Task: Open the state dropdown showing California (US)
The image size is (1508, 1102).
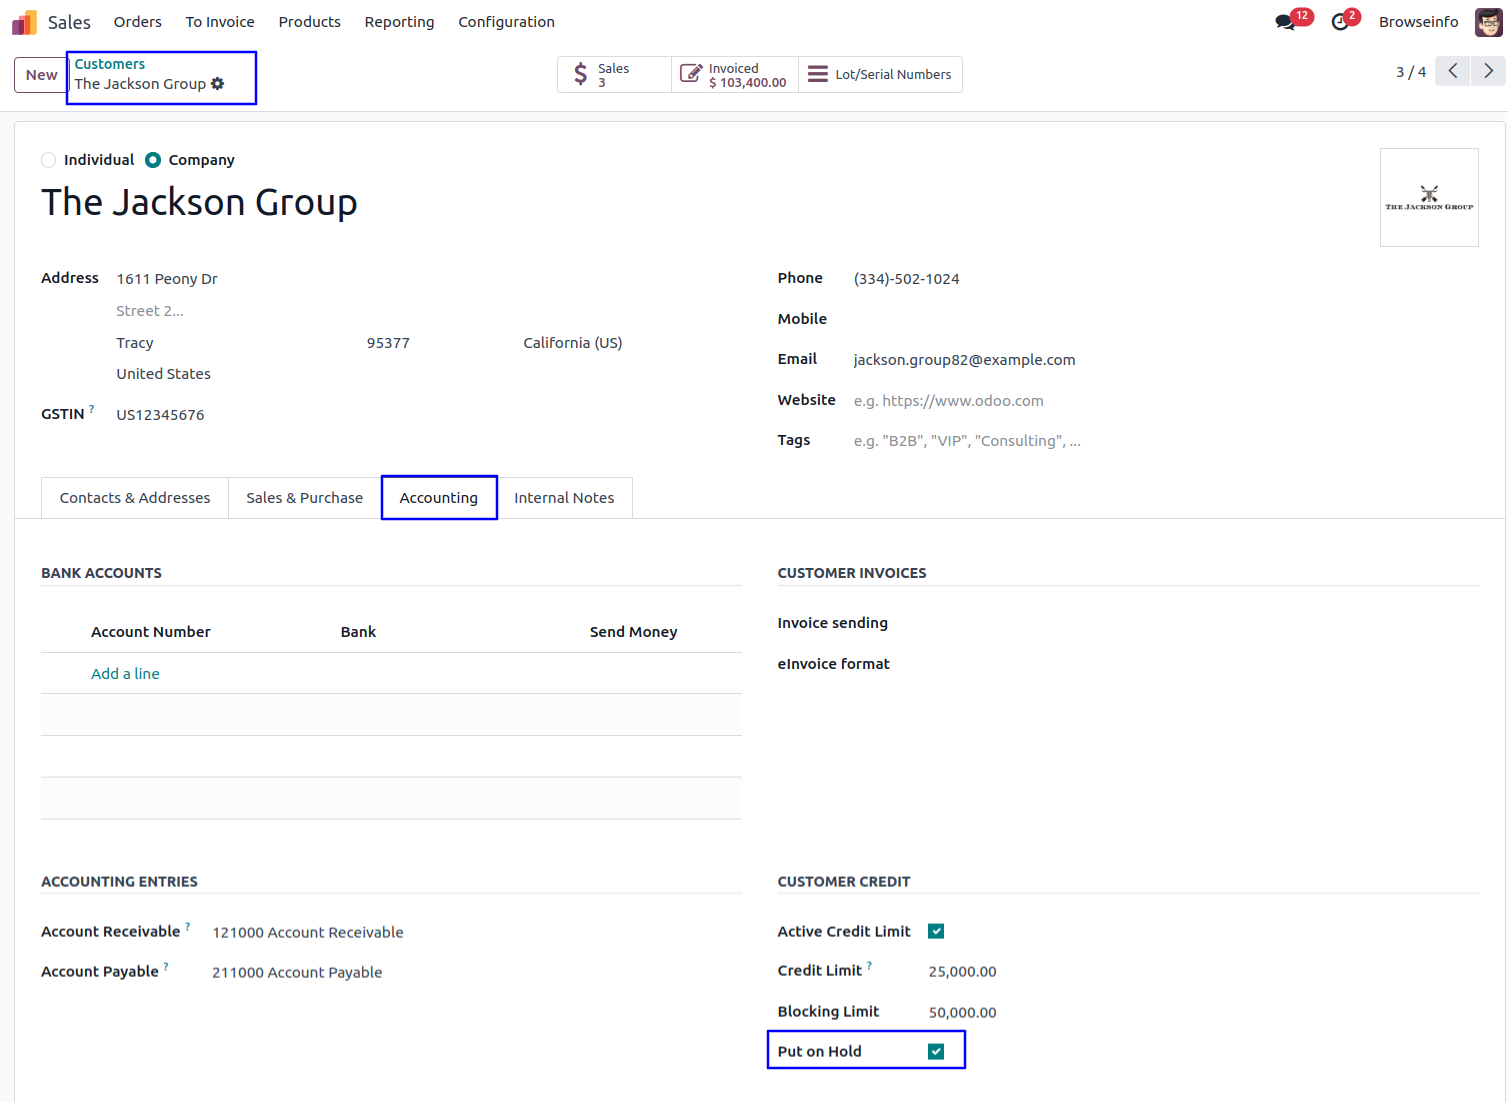Action: (573, 343)
